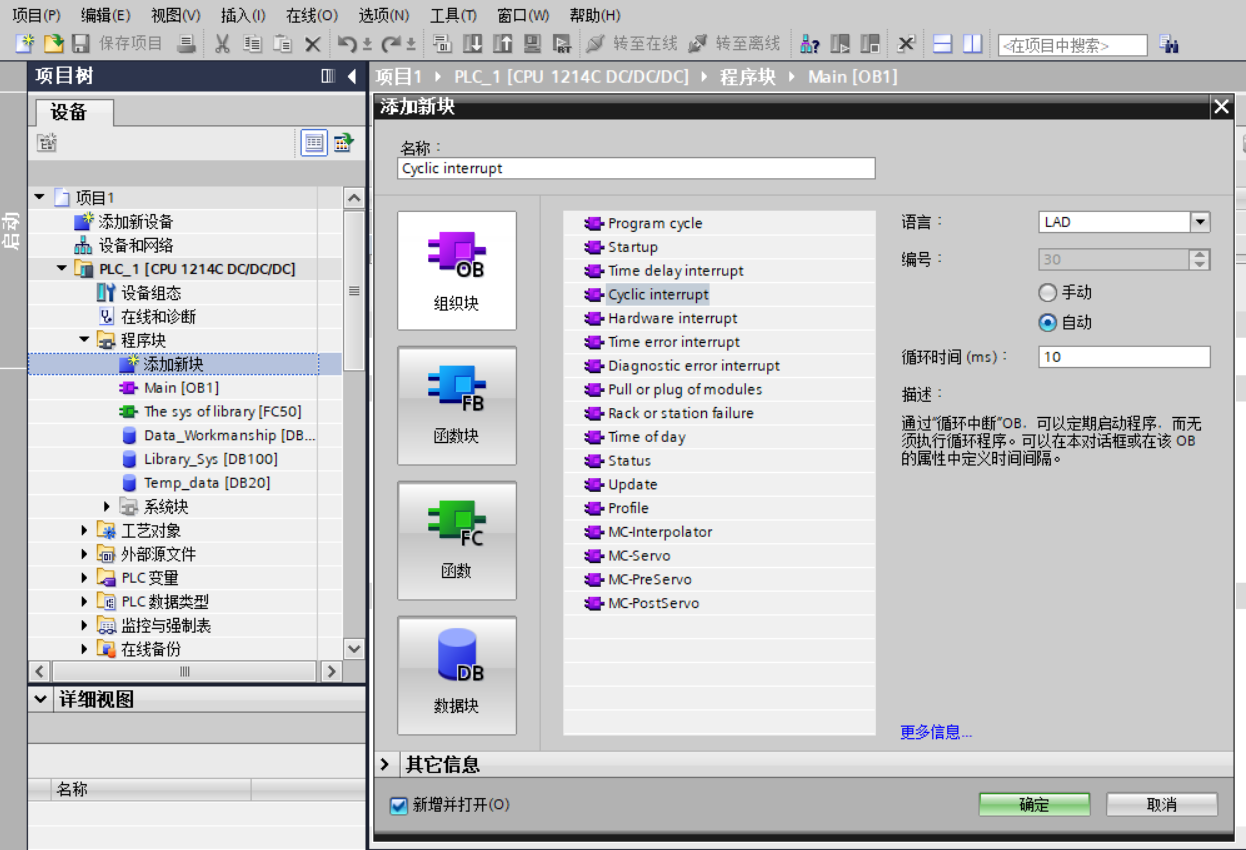This screenshot has height=850, width=1246.
Task: Click the download to device icon
Action: coord(473,44)
